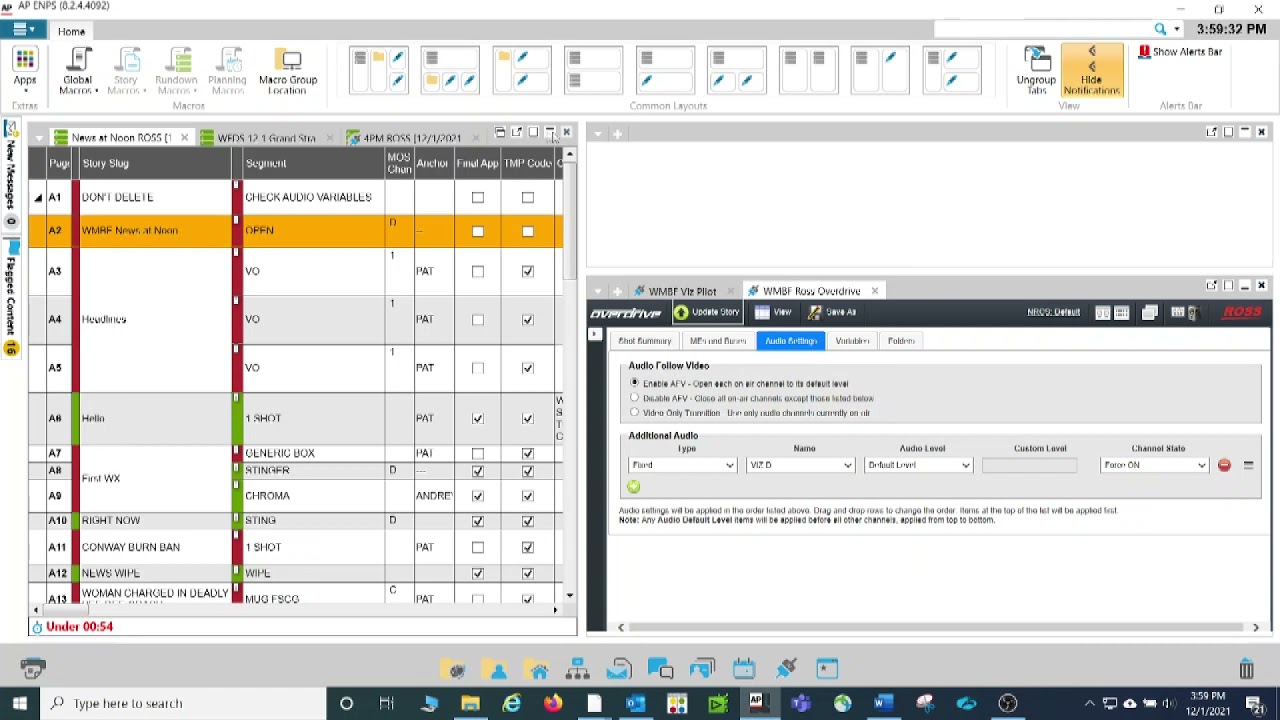Screen dimensions: 1280x720
Task: Open the Audio Level dropdown
Action: (x=918, y=465)
